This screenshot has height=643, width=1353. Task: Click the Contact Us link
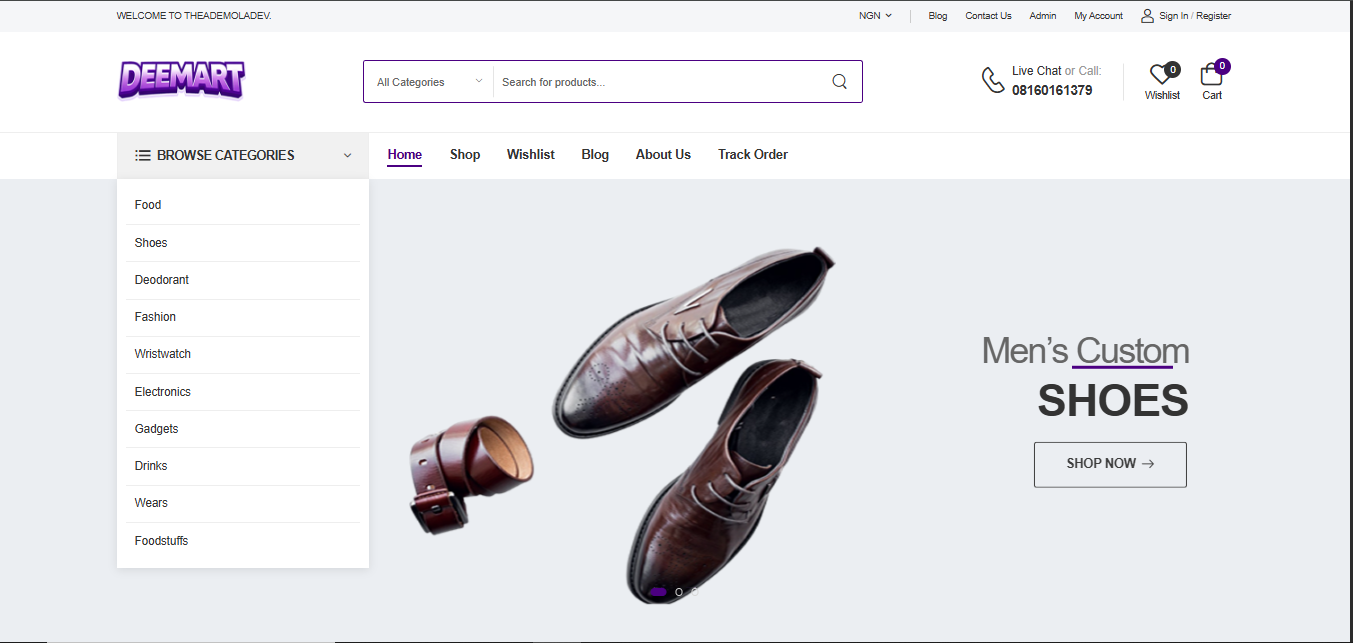[x=988, y=16]
